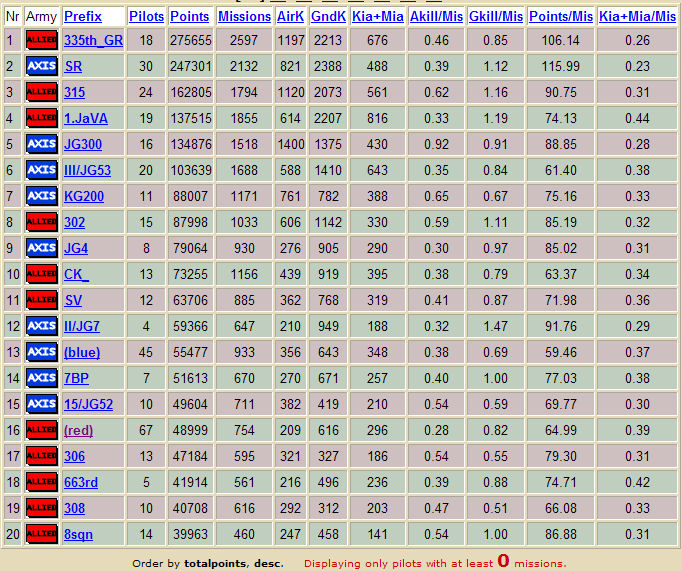Viewport: 682px width, 571px height.
Task: Click the red 0 minimum-missions value
Action: click(x=503, y=561)
